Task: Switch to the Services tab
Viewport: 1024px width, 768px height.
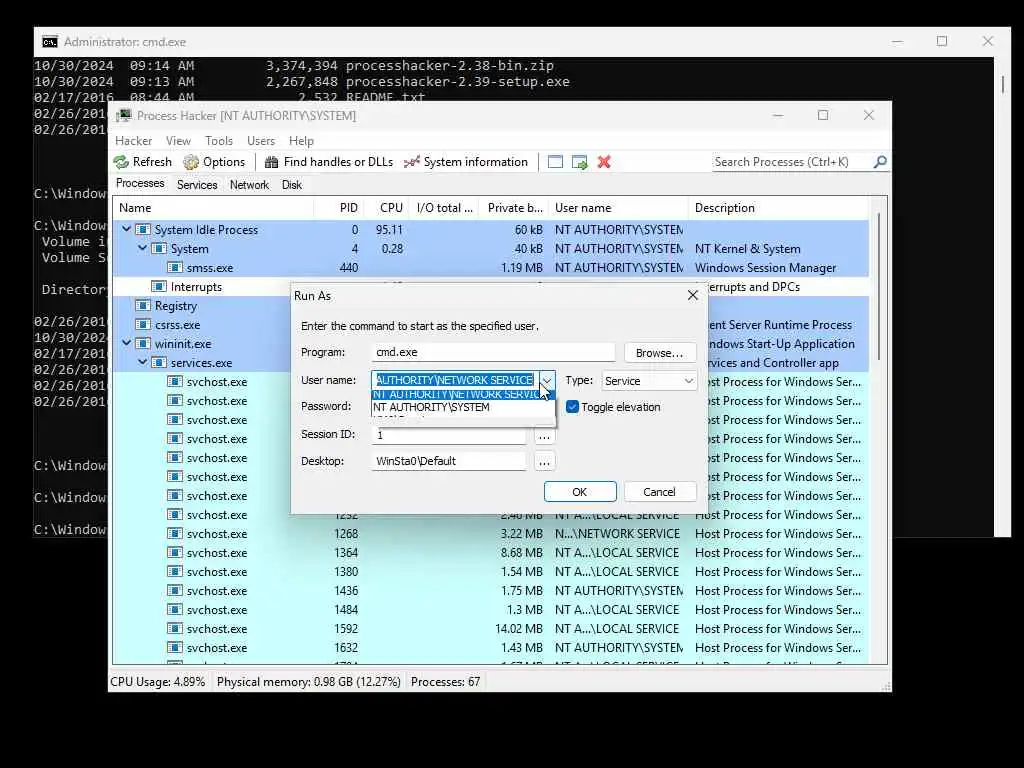Action: click(x=197, y=185)
